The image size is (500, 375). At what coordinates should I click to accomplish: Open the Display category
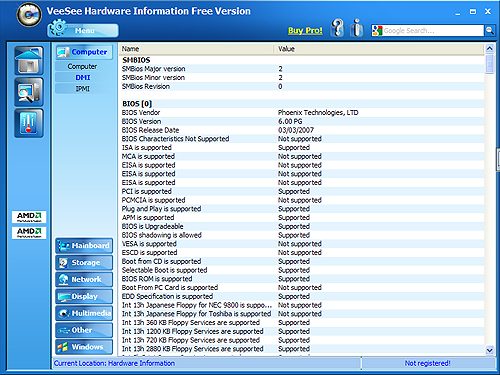click(x=84, y=296)
